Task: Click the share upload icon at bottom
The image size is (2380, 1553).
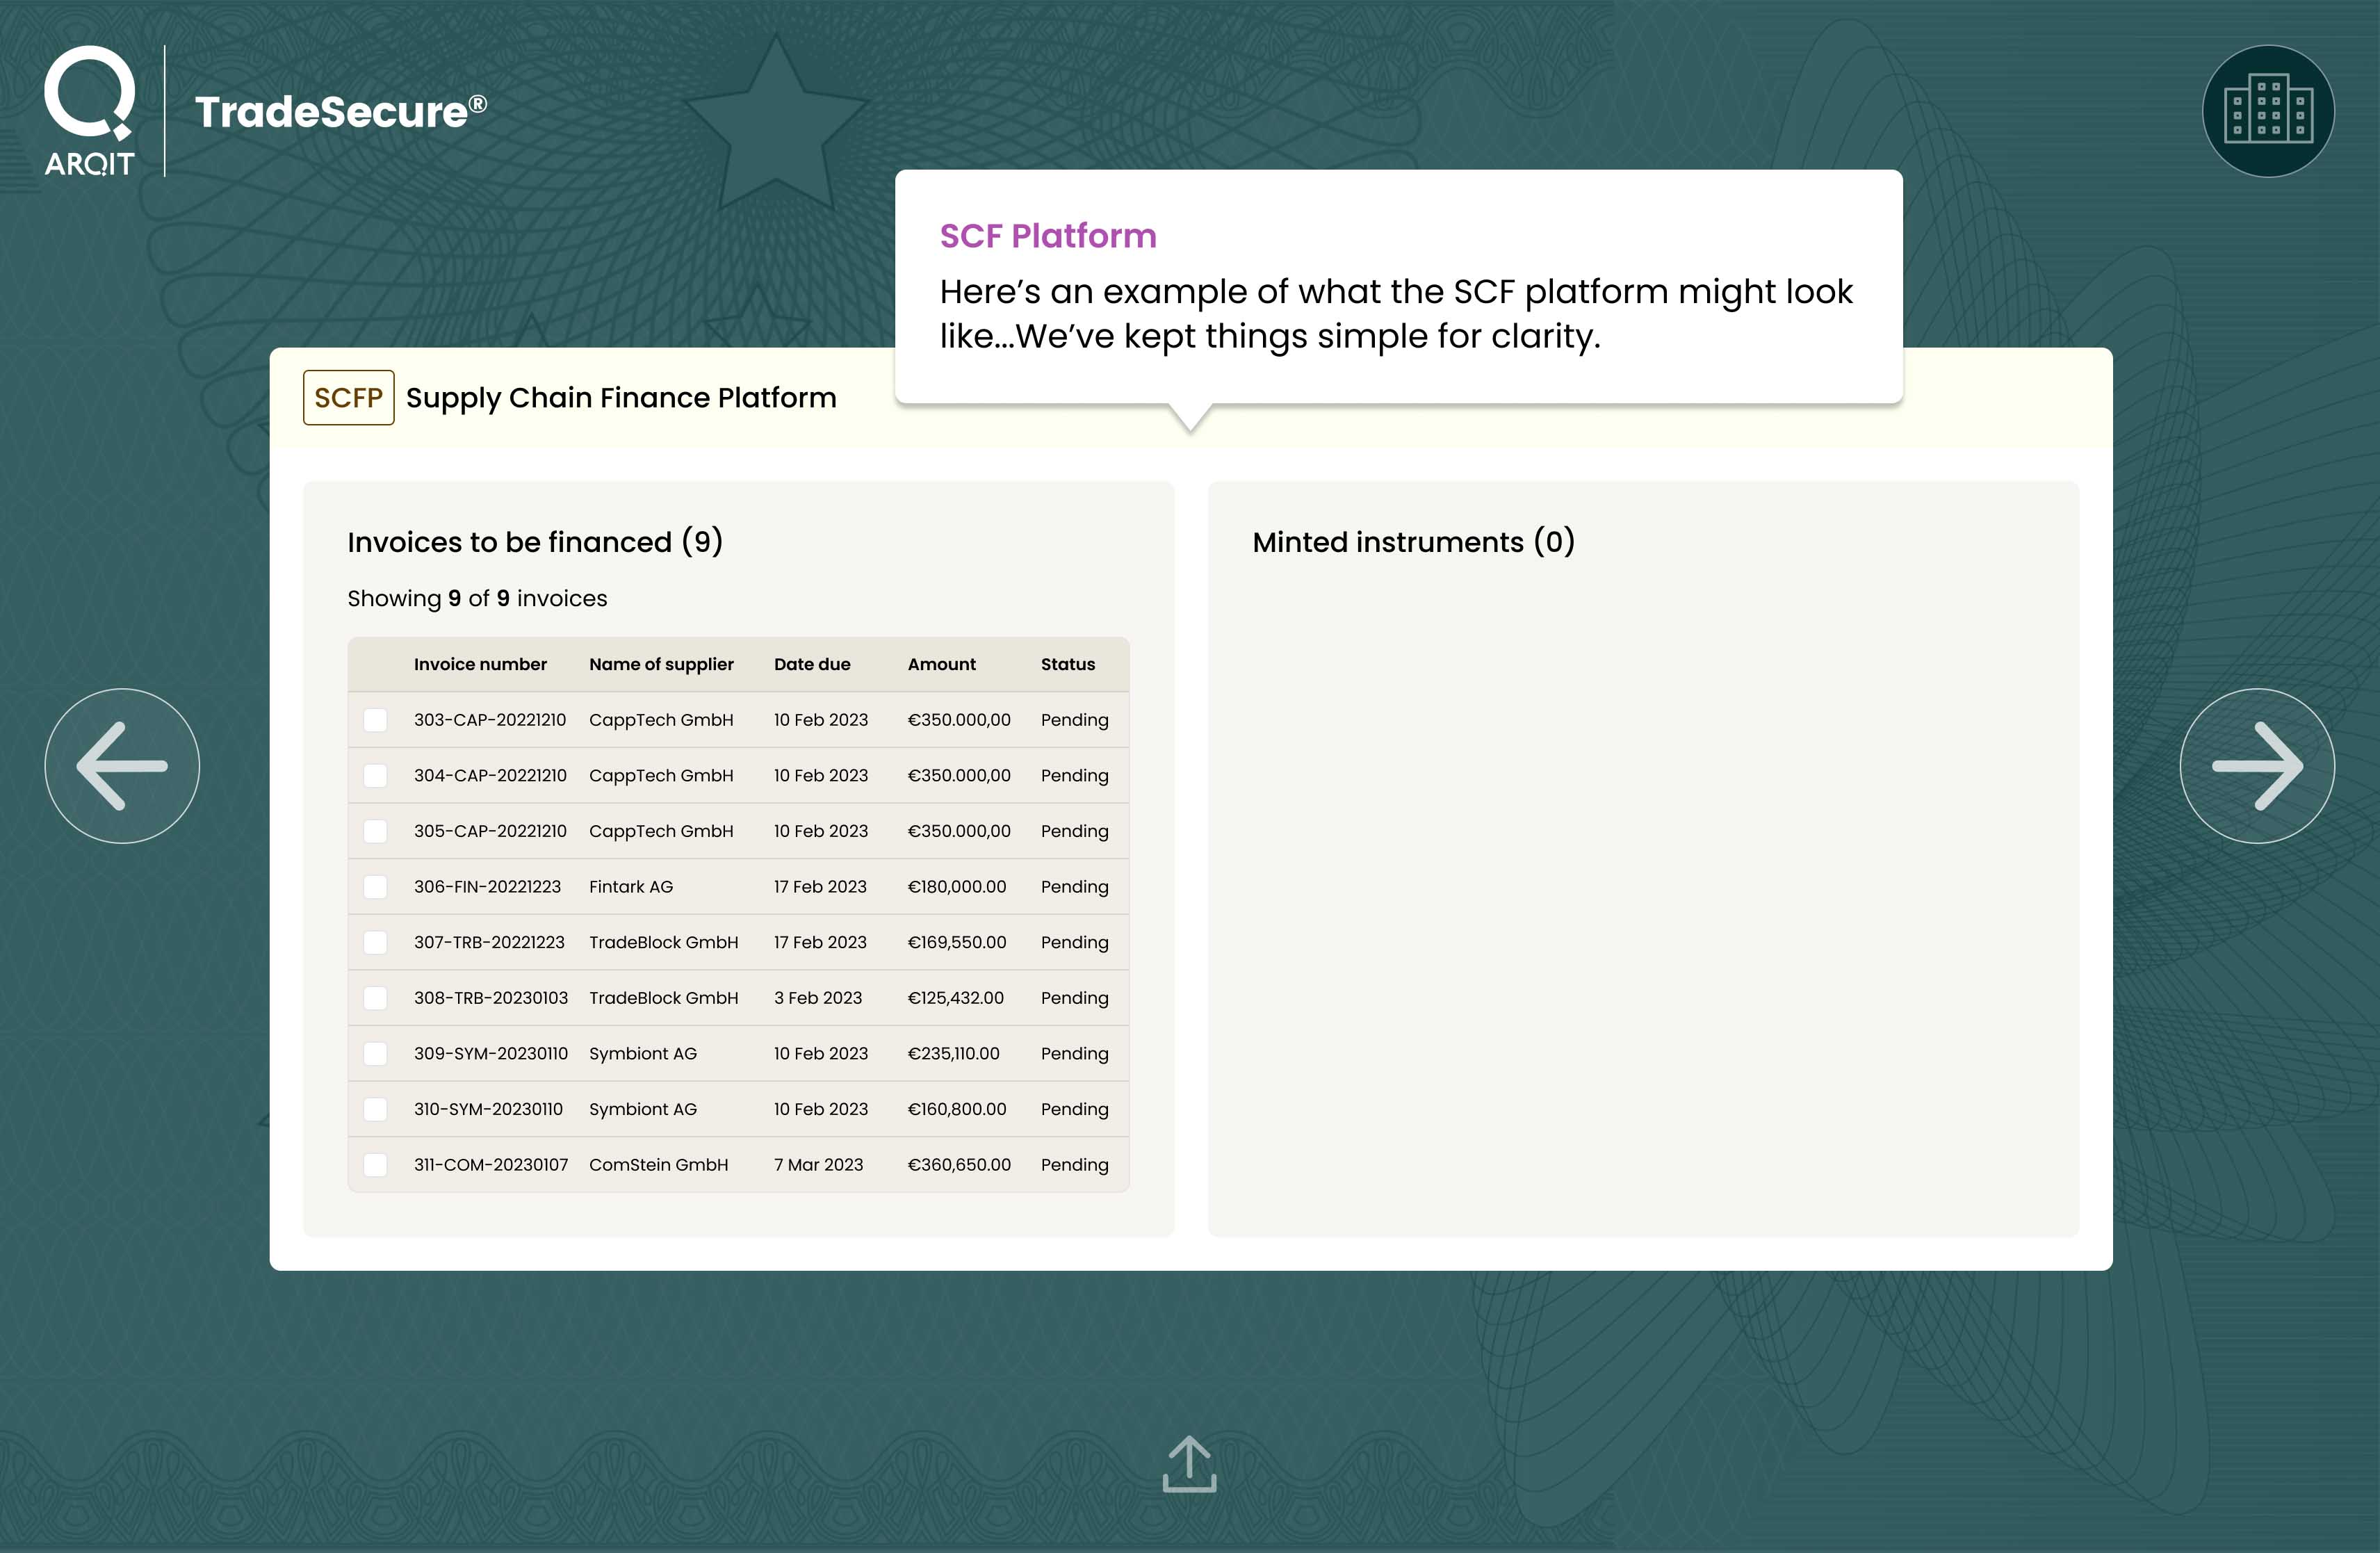Action: (1189, 1464)
